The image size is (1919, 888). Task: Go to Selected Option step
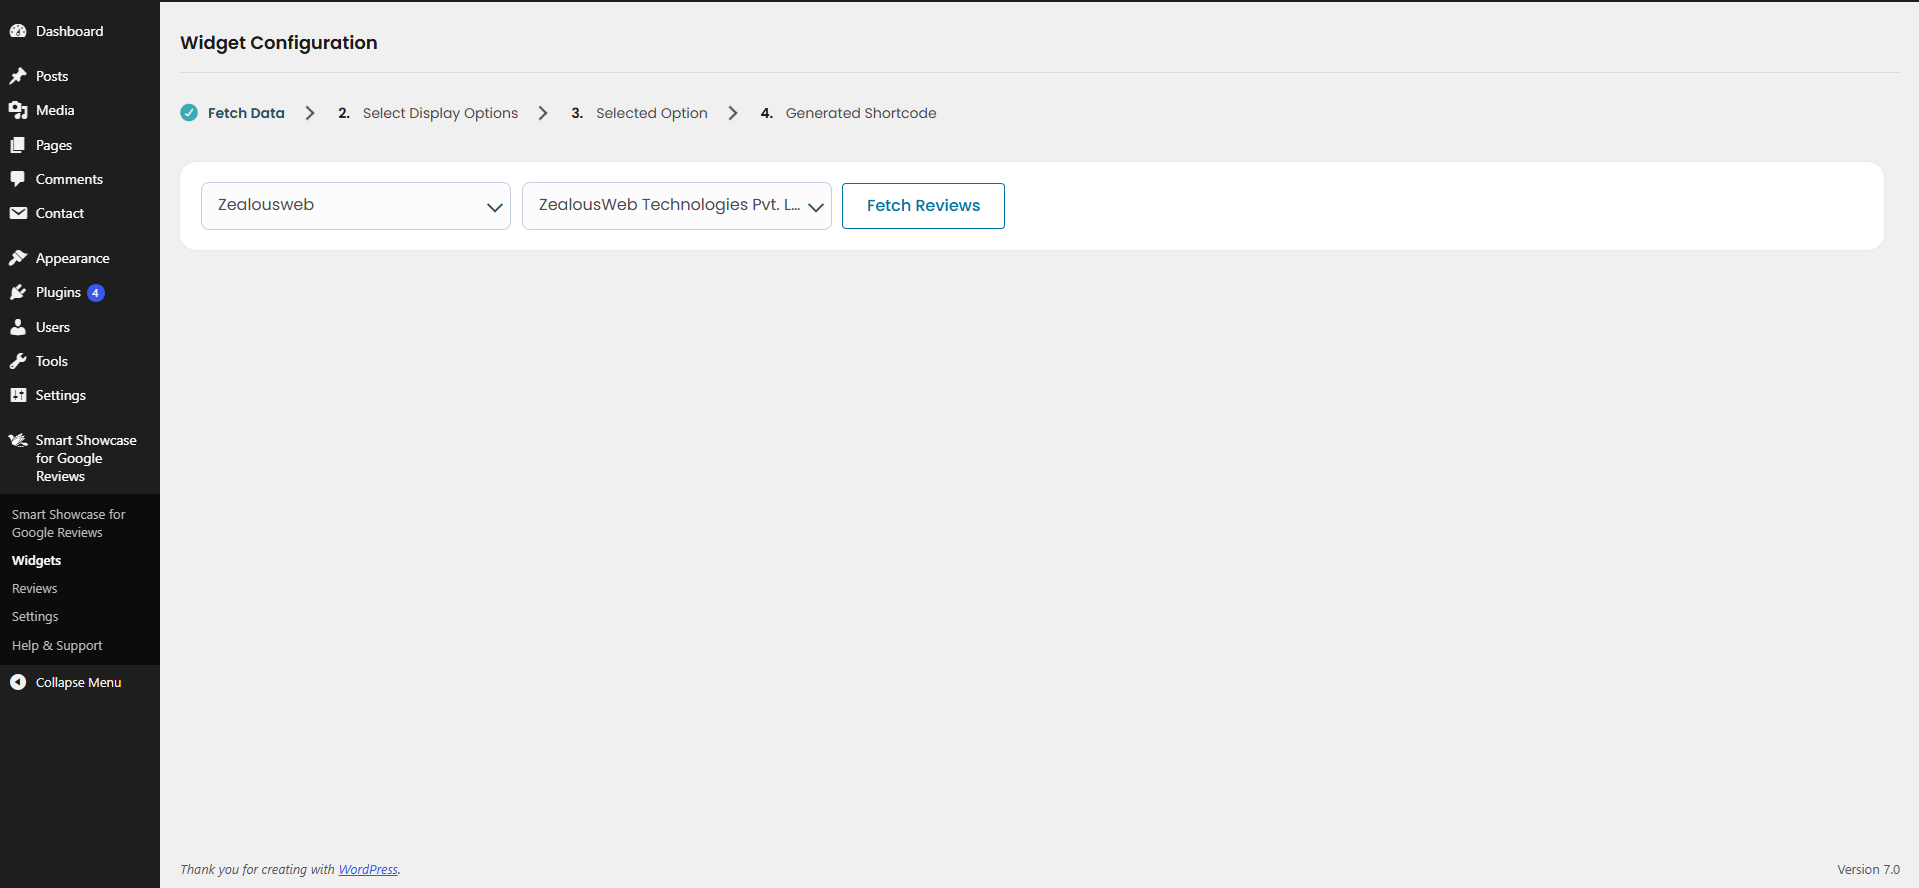pyautogui.click(x=639, y=113)
